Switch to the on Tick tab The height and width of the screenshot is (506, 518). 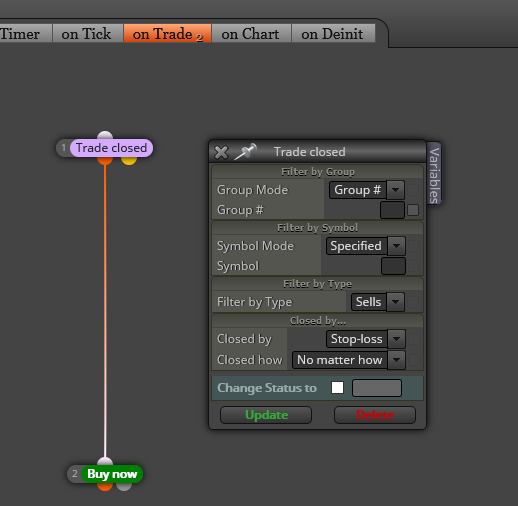click(x=88, y=34)
